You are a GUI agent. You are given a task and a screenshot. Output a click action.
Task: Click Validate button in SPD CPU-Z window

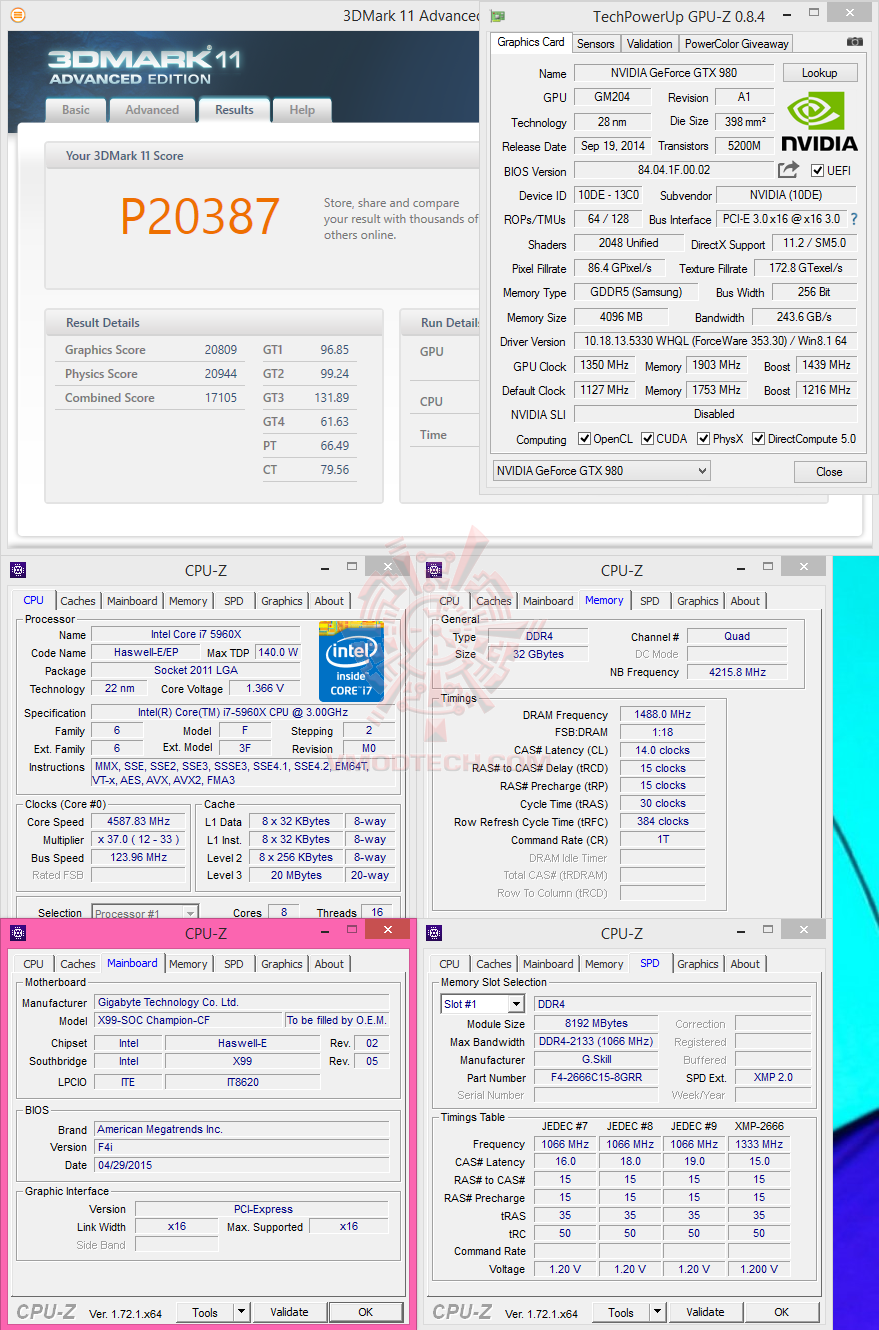[705, 1312]
